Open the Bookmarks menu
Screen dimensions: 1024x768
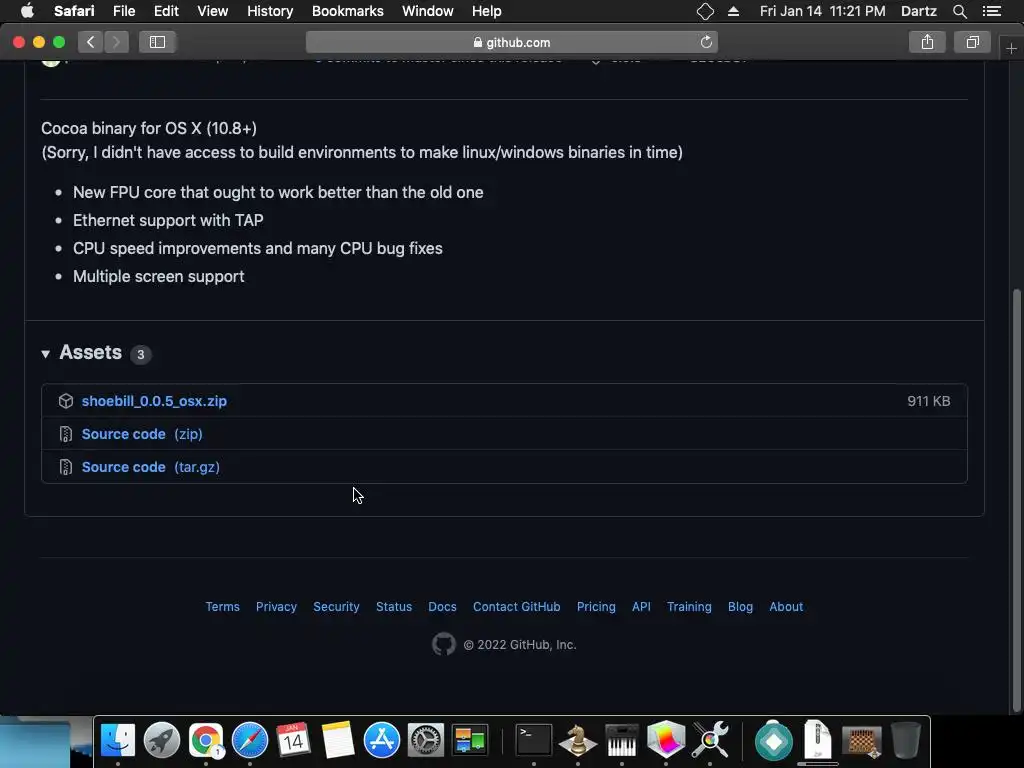point(347,11)
